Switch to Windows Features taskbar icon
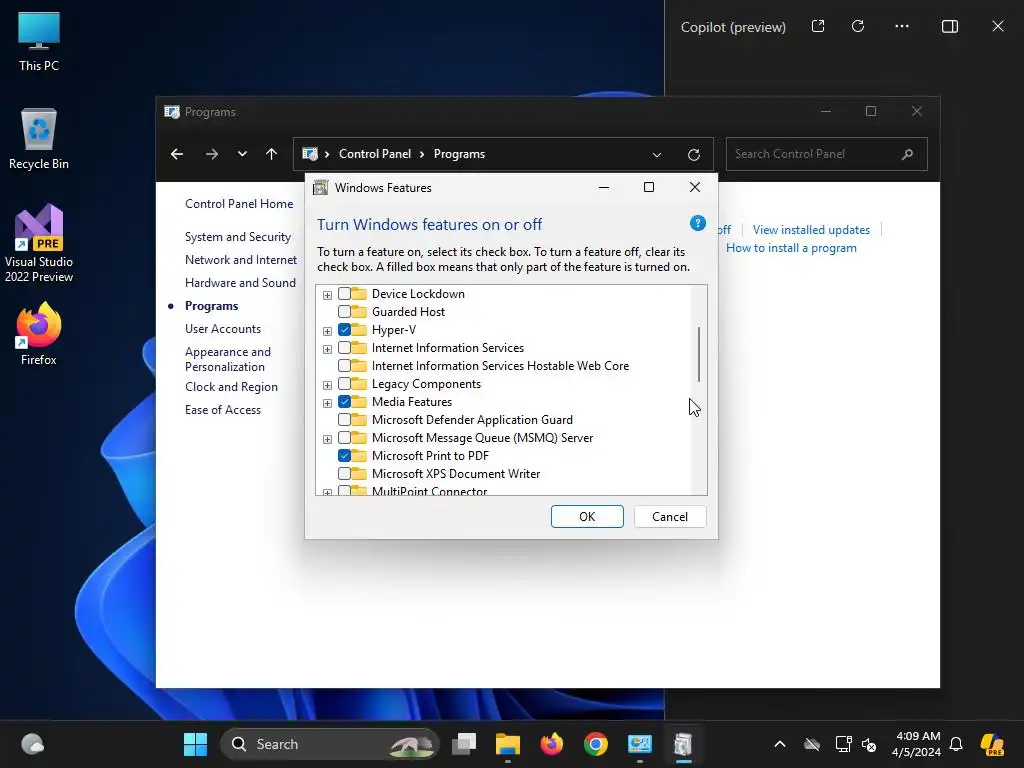This screenshot has height=768, width=1024. [683, 744]
